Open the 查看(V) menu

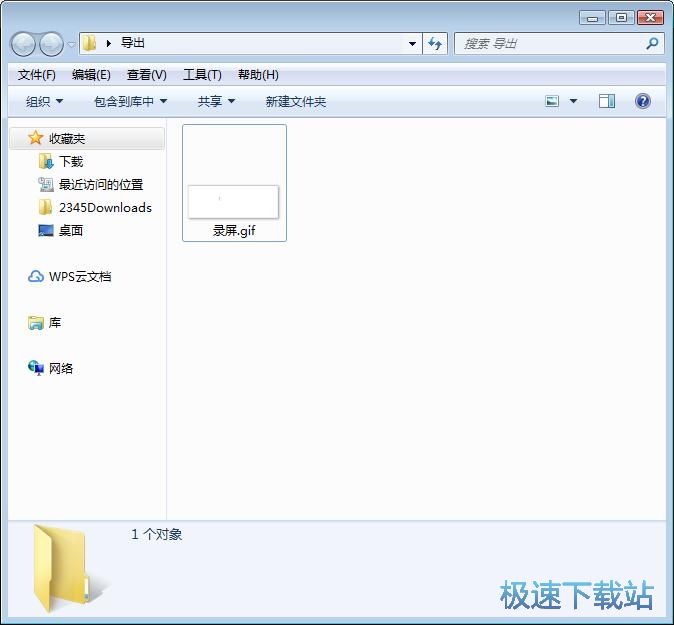coord(147,75)
